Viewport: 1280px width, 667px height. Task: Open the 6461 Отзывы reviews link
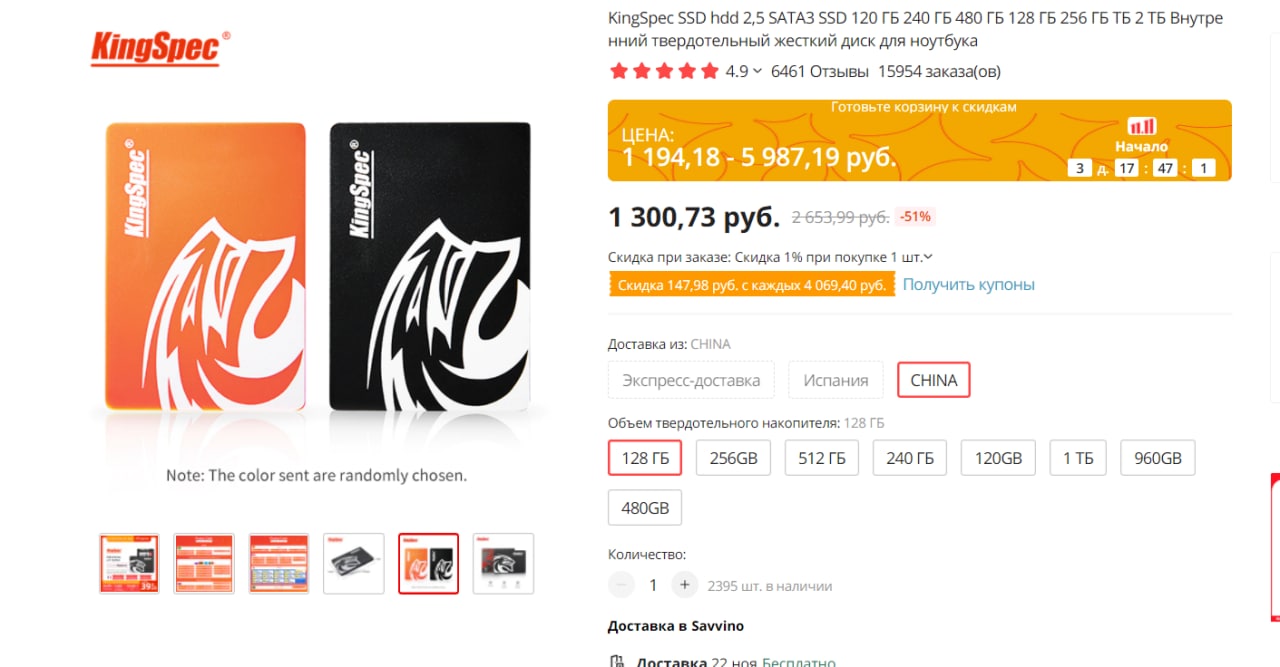[820, 71]
